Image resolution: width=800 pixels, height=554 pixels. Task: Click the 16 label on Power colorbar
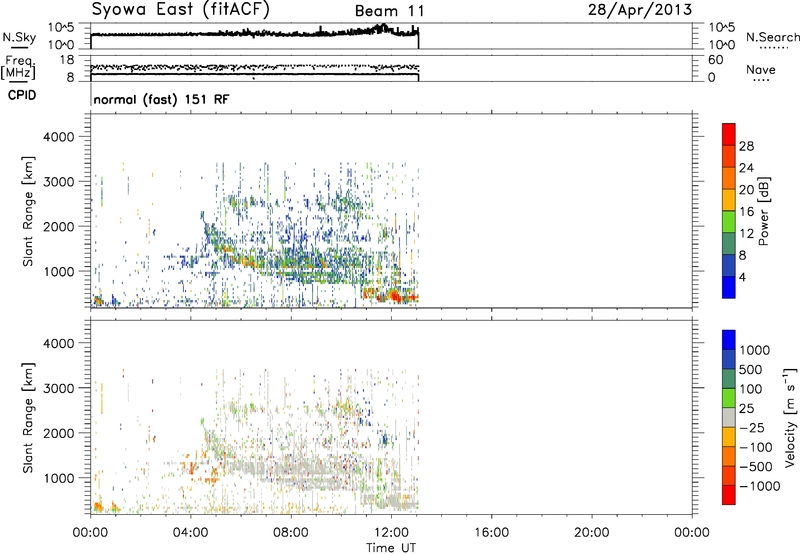746,212
